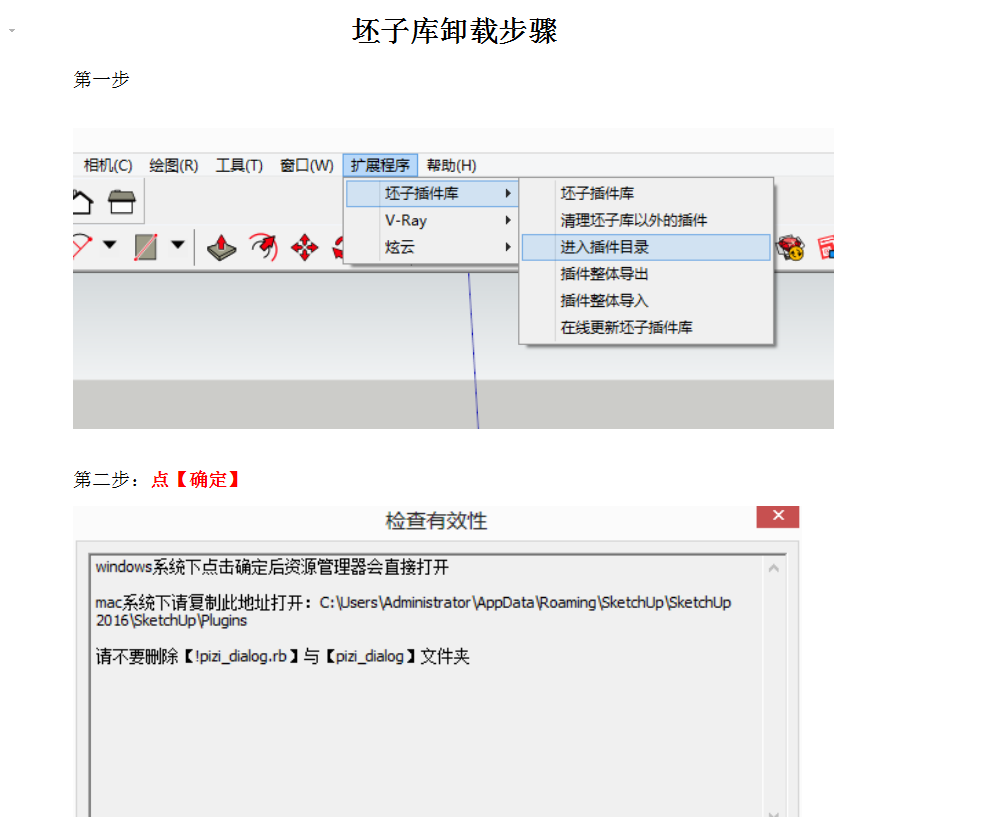This screenshot has width=992, height=817.
Task: Select the Move tool
Action: pyautogui.click(x=304, y=247)
